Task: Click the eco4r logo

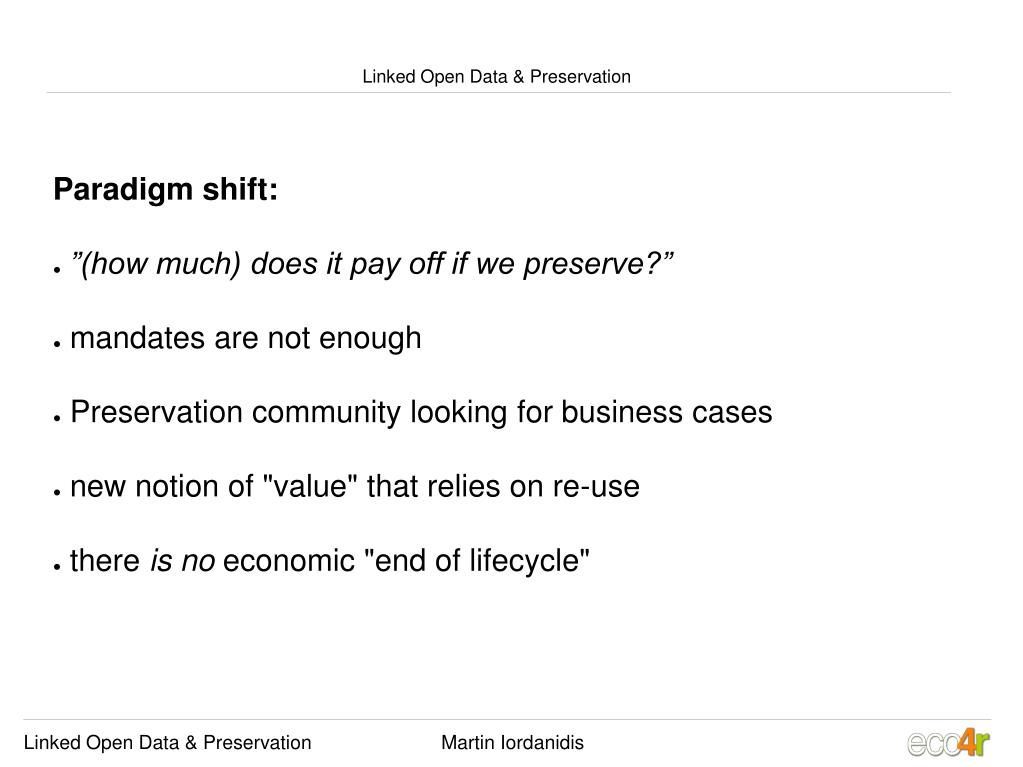Action: click(x=948, y=743)
